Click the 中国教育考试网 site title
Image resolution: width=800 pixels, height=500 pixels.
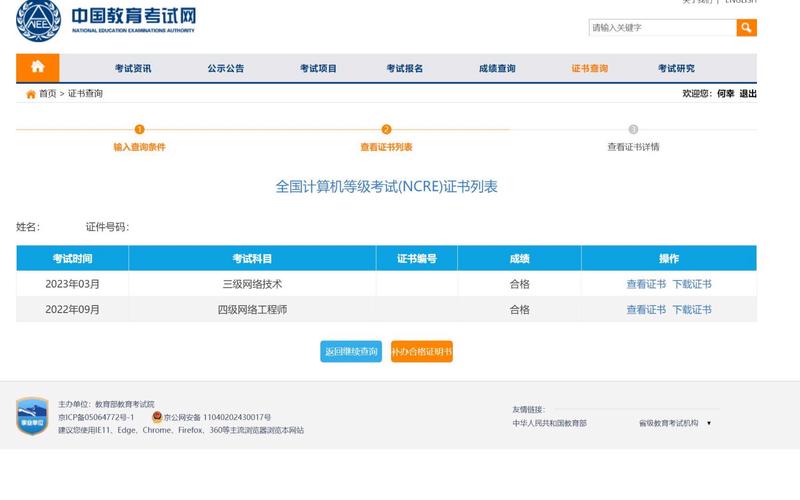(134, 16)
